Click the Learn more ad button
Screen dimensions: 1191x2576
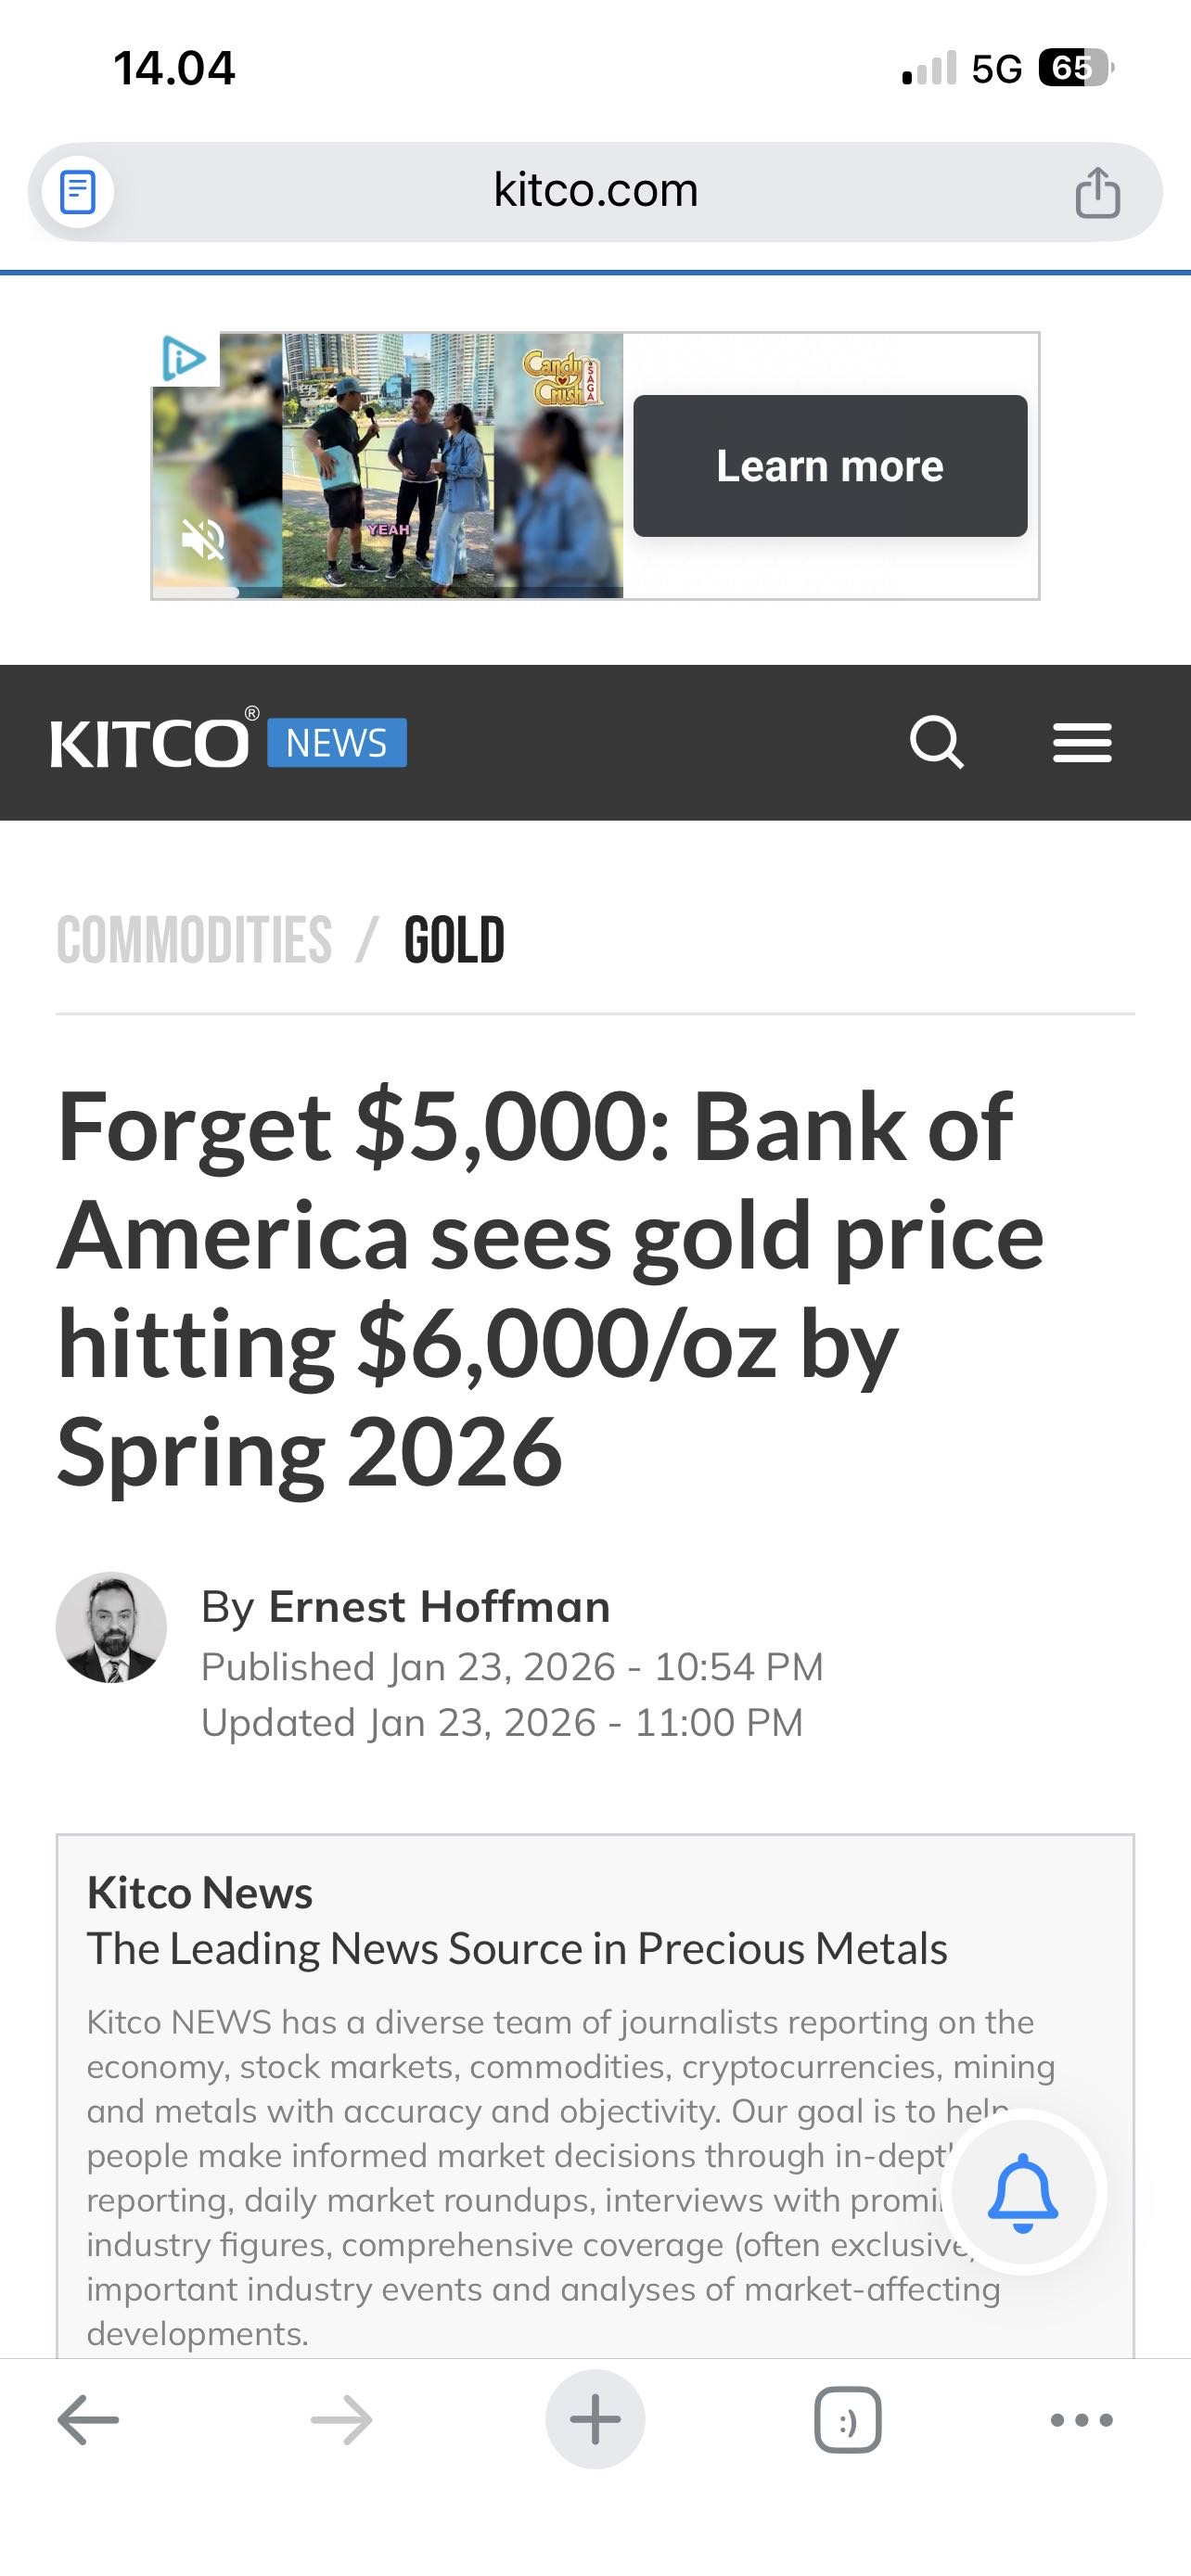point(830,466)
